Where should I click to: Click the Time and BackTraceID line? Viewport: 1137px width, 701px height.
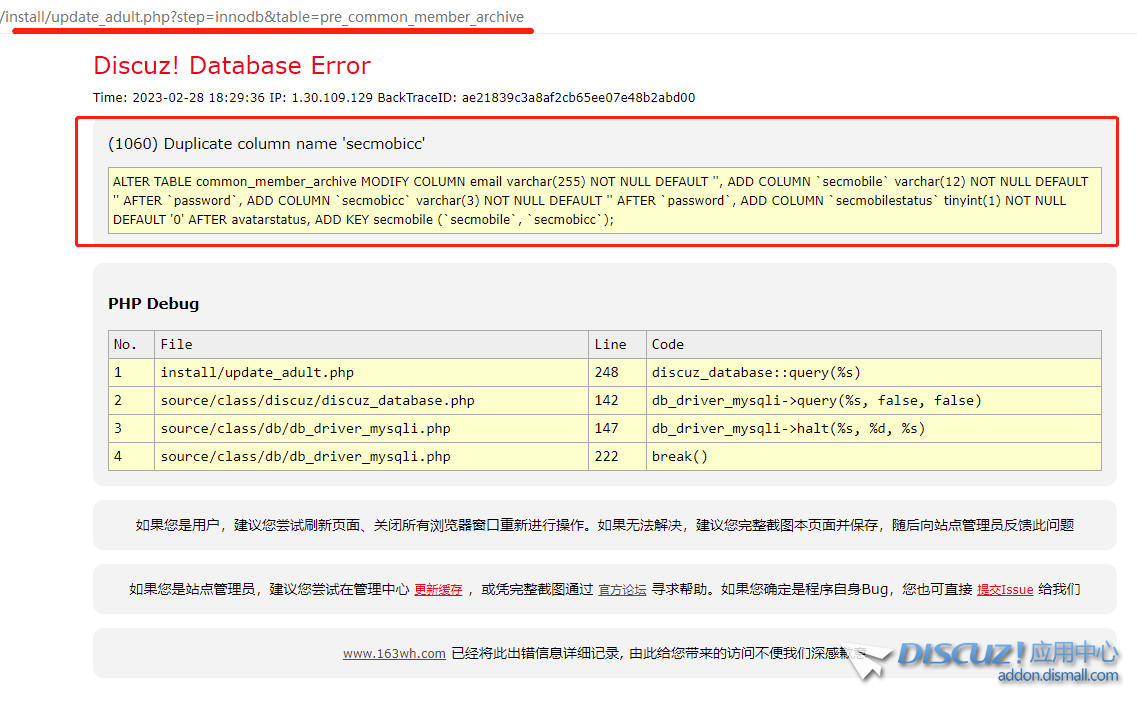[x=394, y=98]
